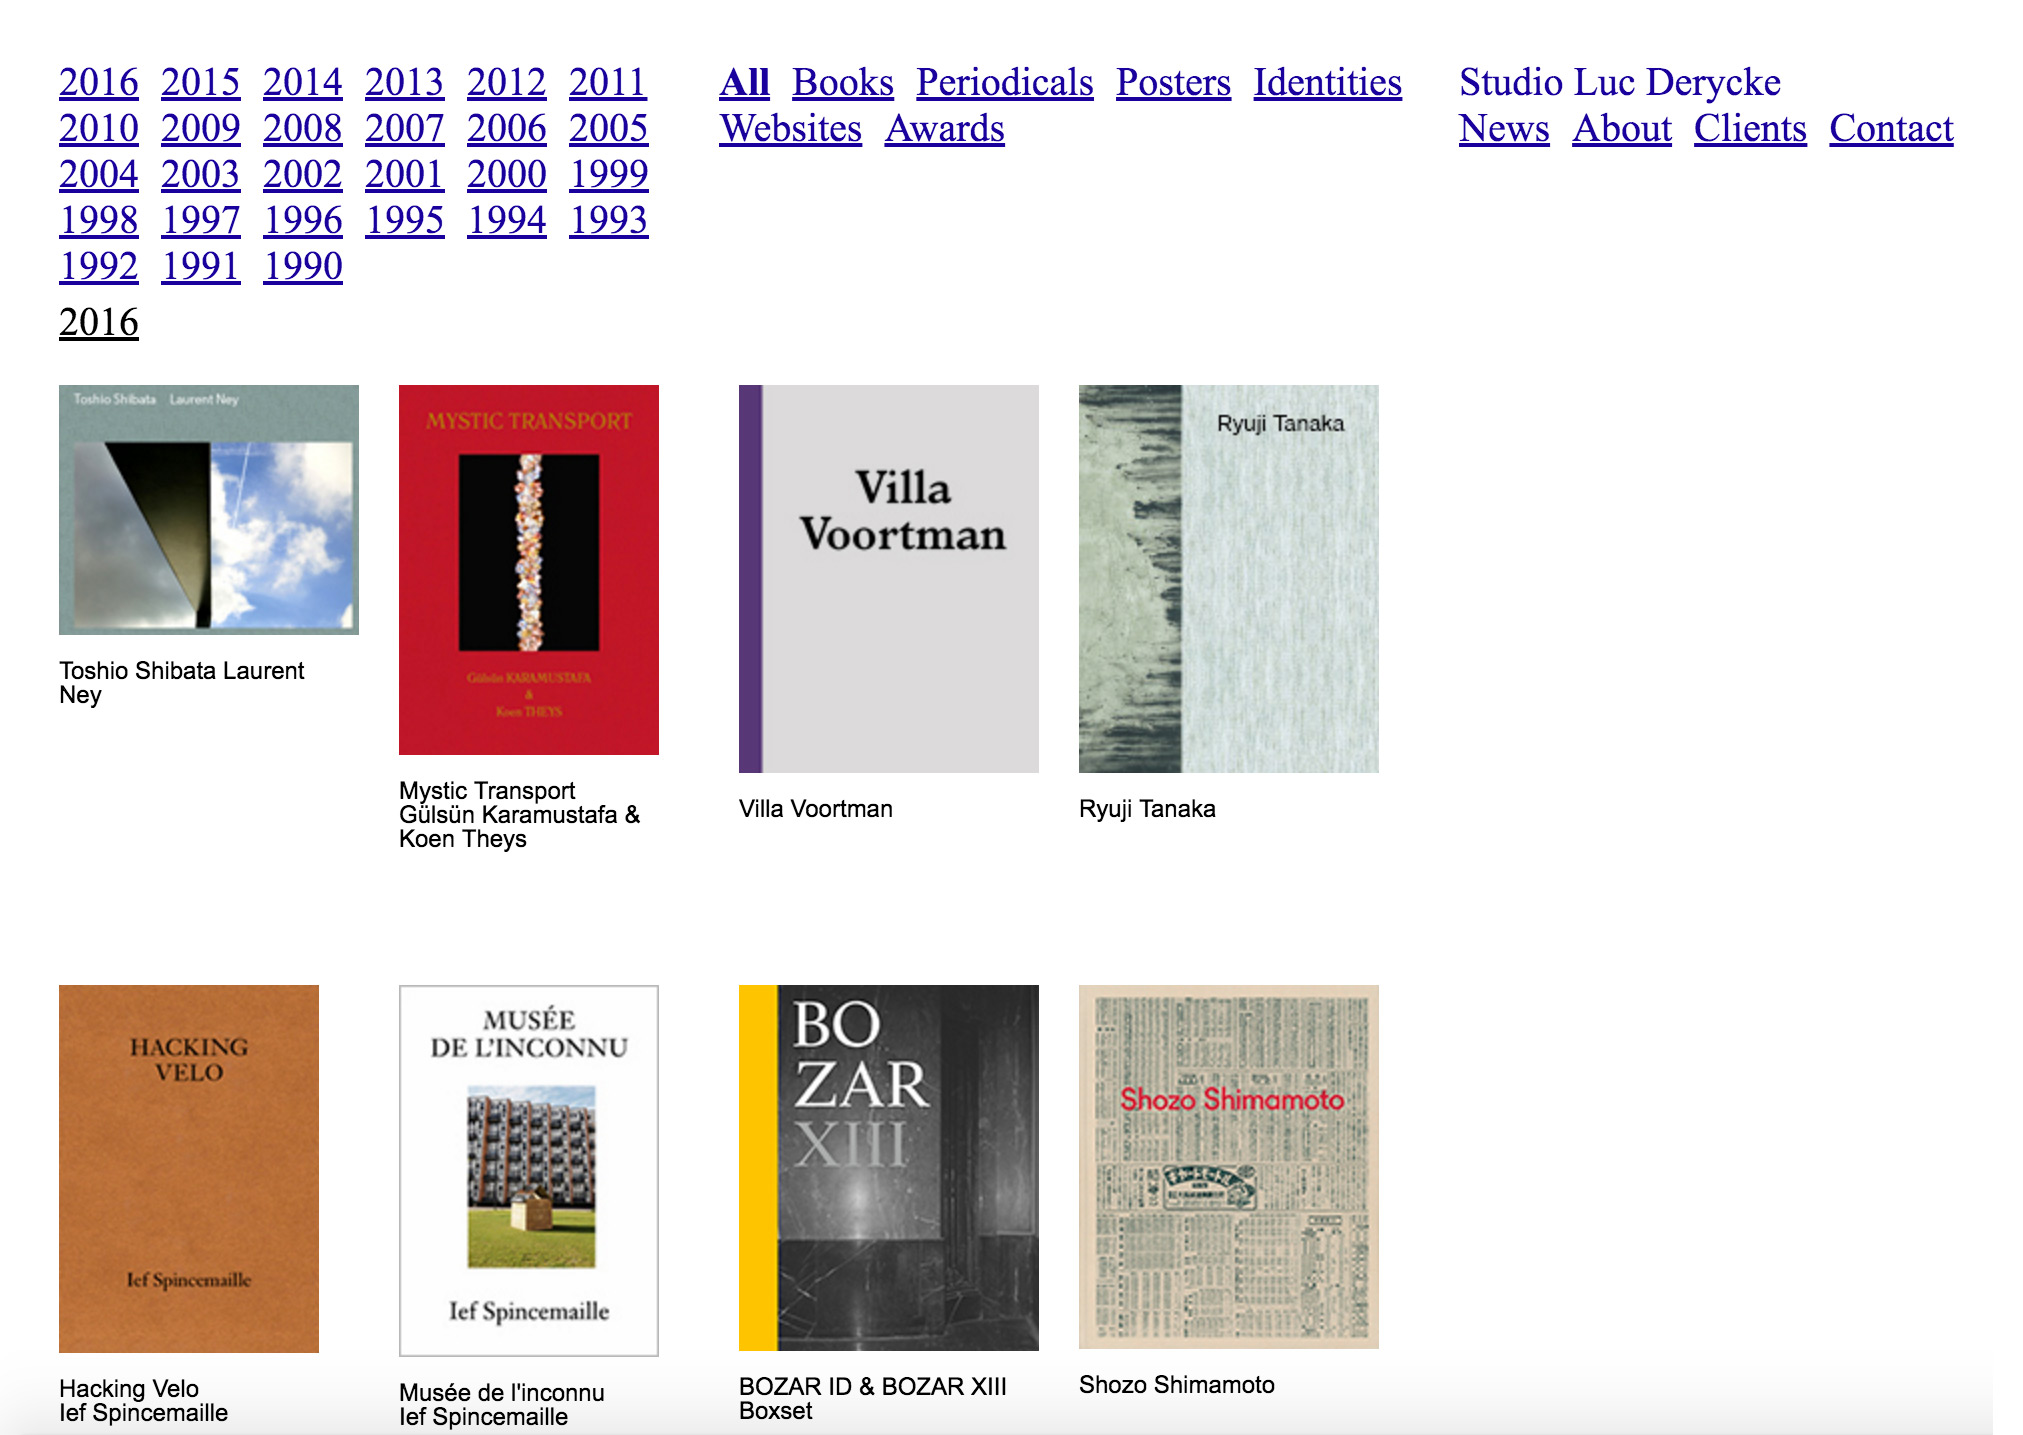The height and width of the screenshot is (1435, 2023).
Task: Click the Shozo Shimamoto caption
Action: coord(1177,1385)
